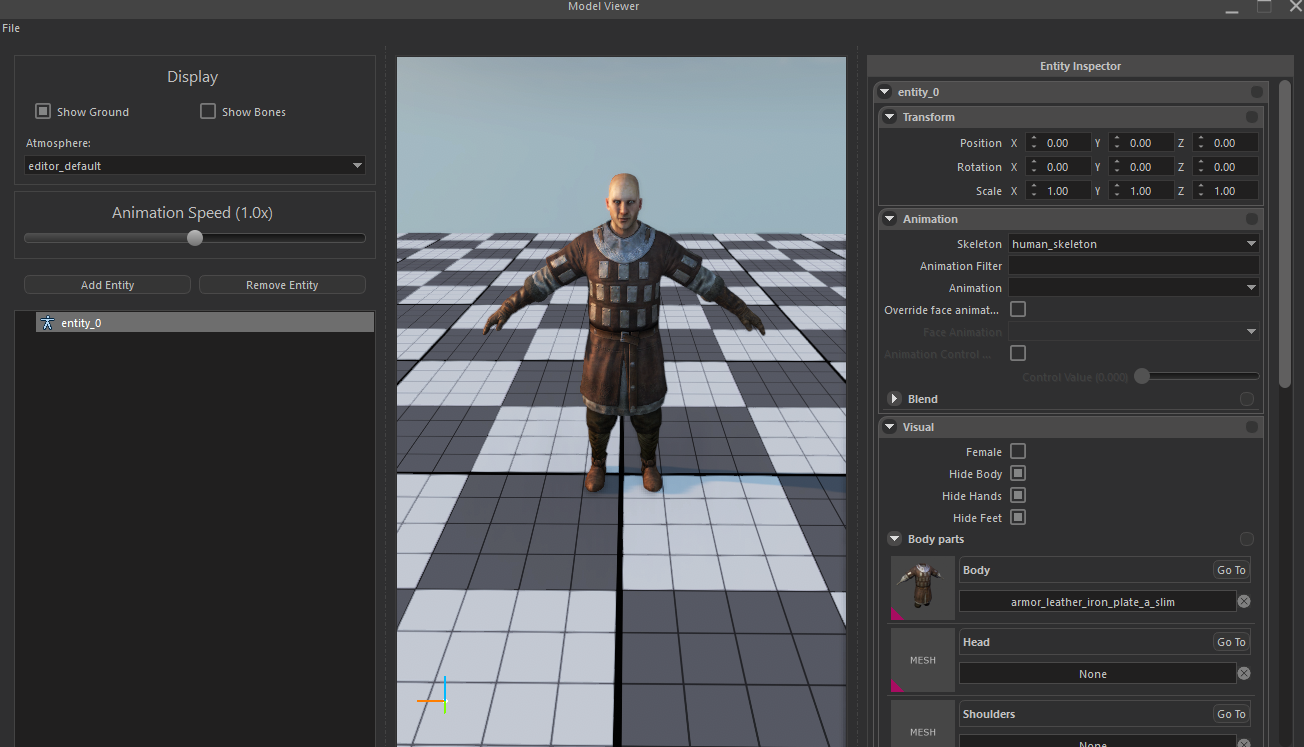Click the Add Entity button

[x=107, y=285]
